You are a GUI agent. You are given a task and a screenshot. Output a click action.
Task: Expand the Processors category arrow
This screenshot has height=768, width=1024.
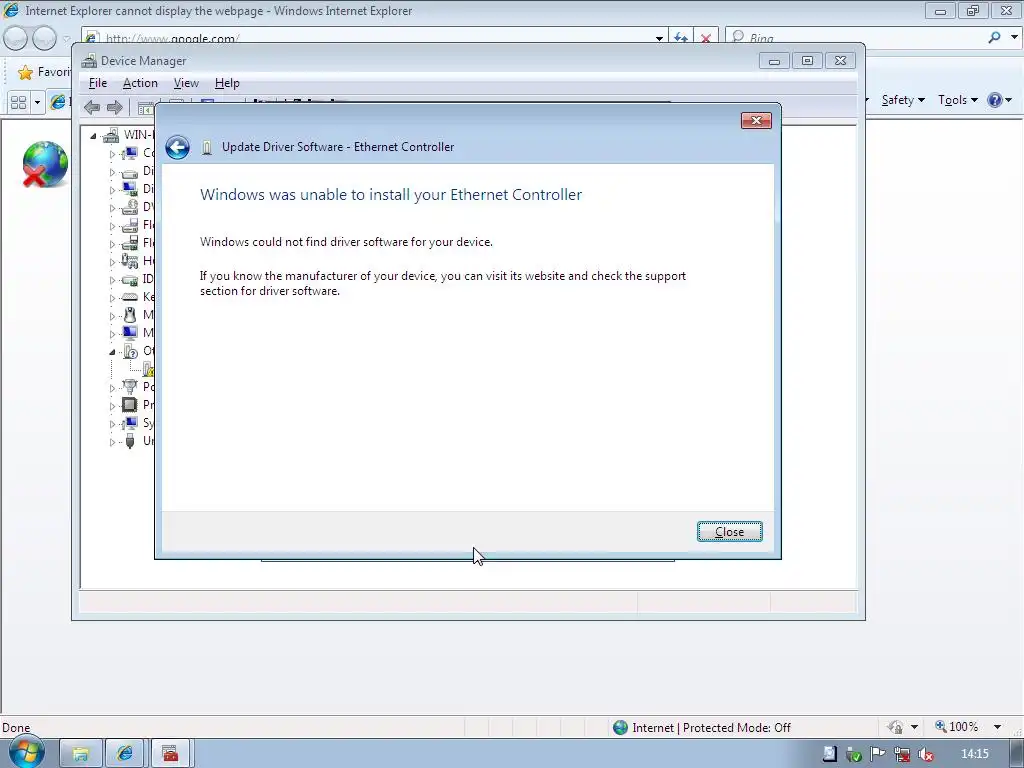112,406
